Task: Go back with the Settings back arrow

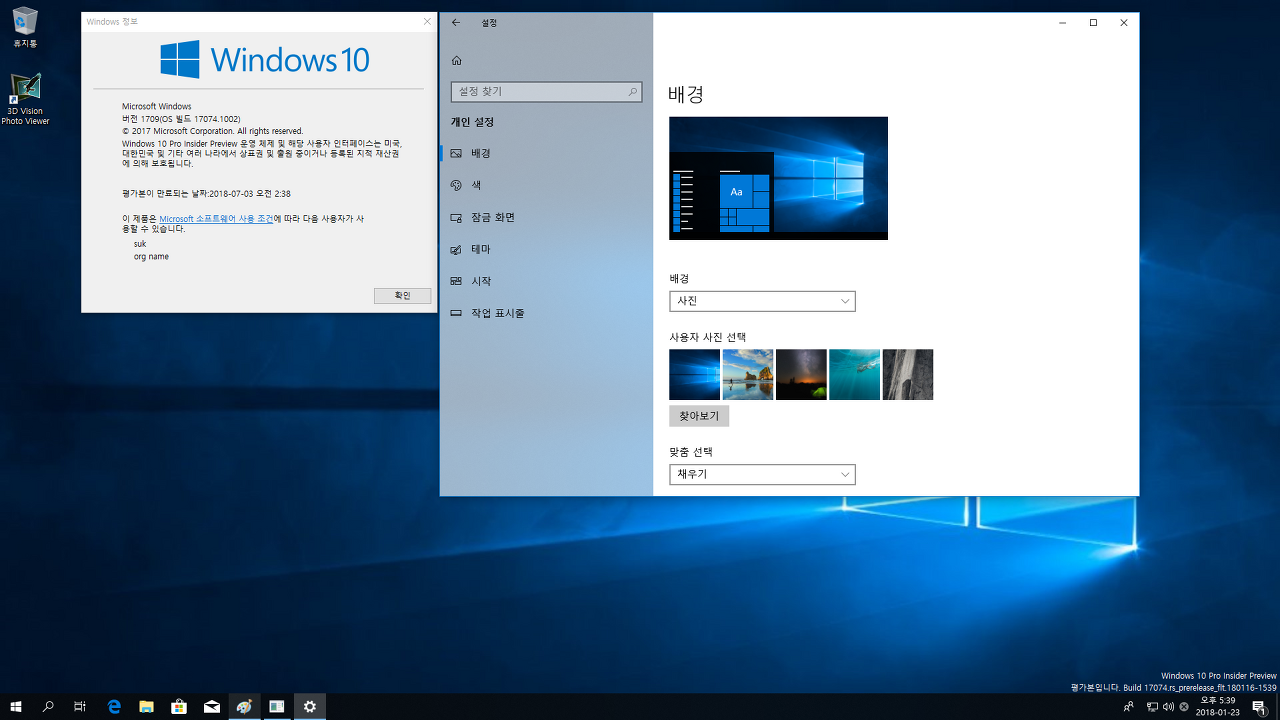Action: click(x=456, y=22)
